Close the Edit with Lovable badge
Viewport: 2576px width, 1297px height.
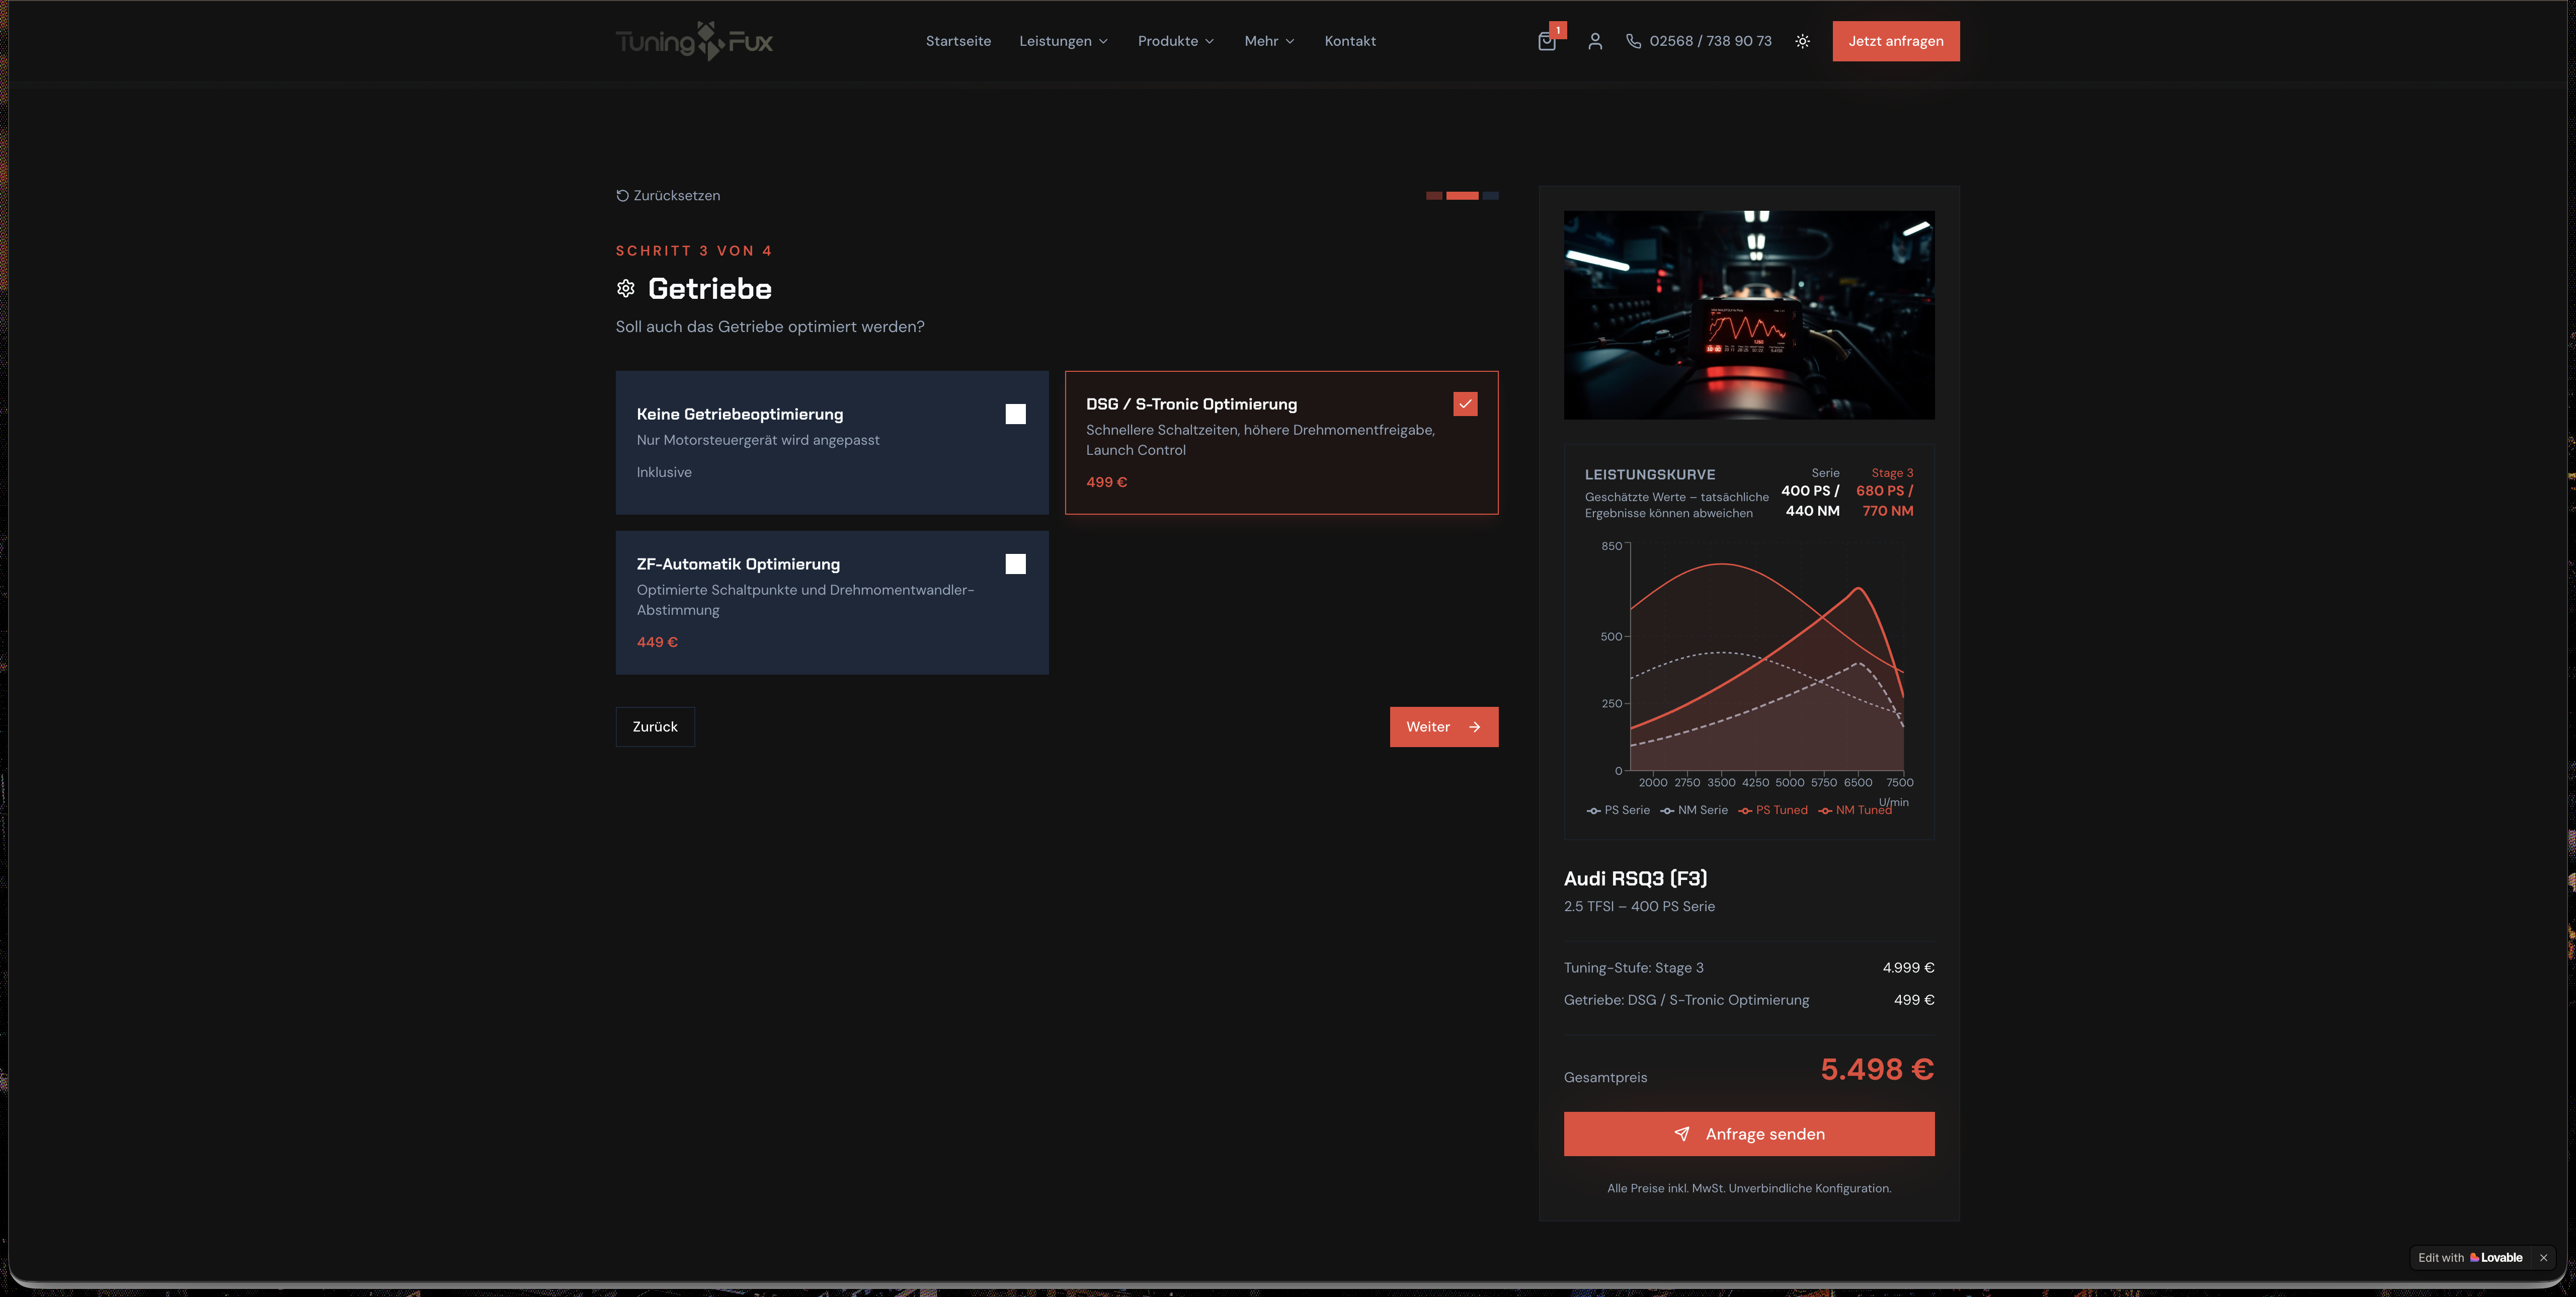pos(2544,1258)
